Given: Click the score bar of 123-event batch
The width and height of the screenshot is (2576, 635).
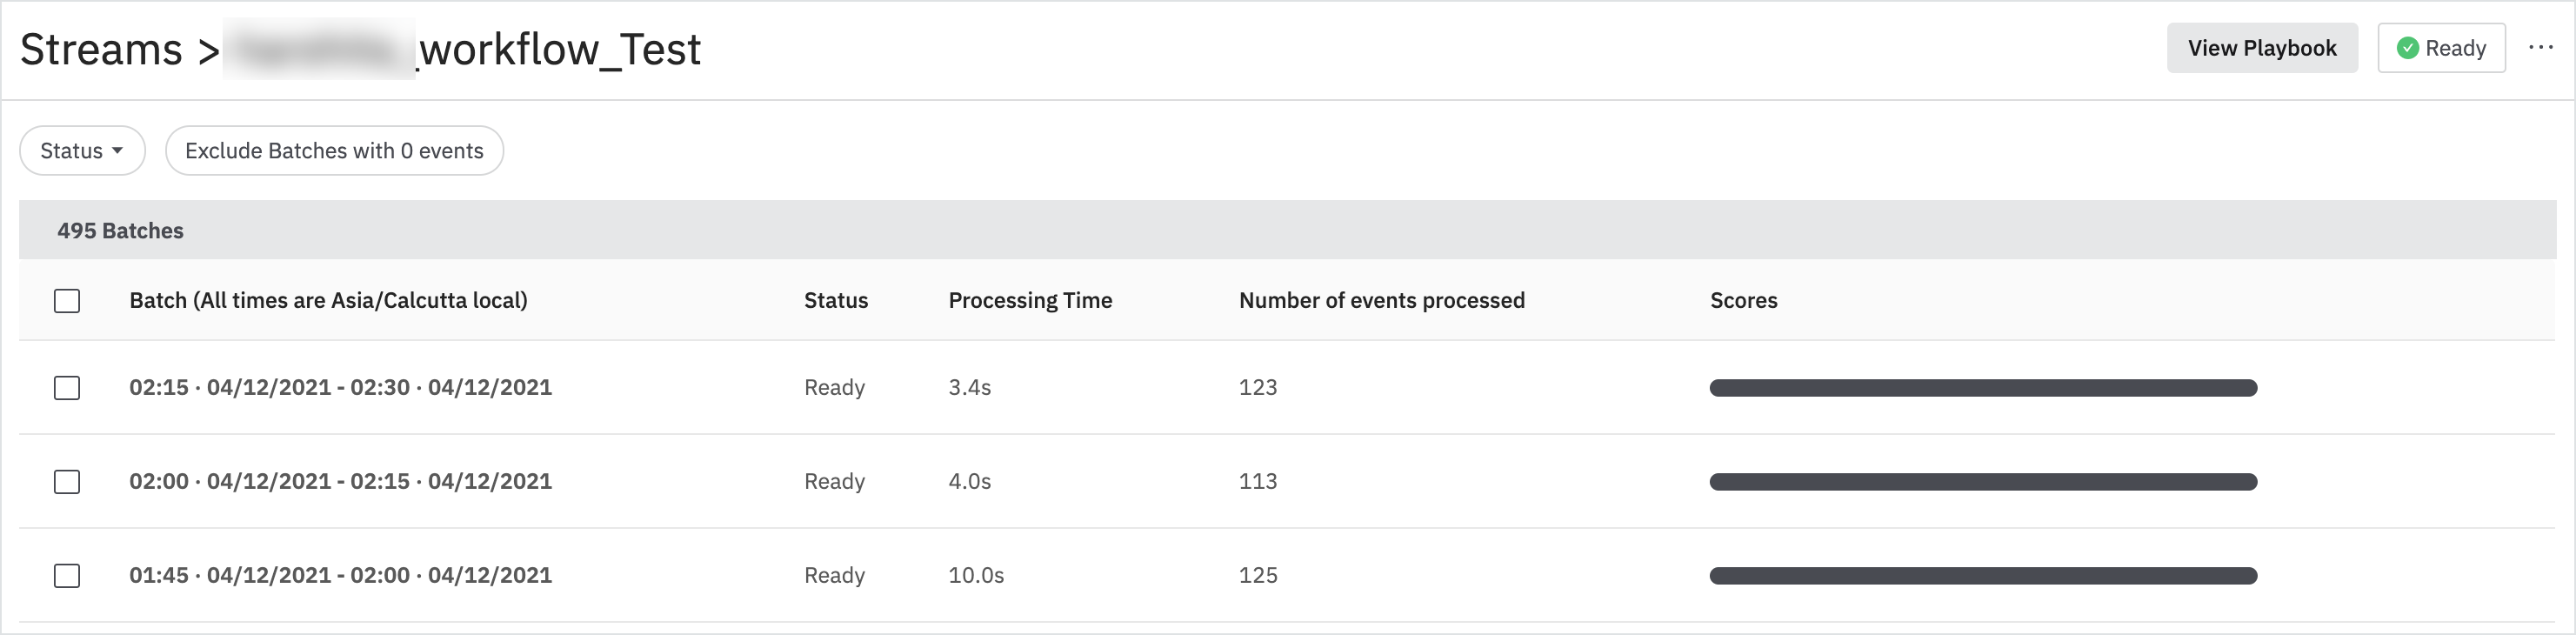Looking at the screenshot, I should point(1983,388).
